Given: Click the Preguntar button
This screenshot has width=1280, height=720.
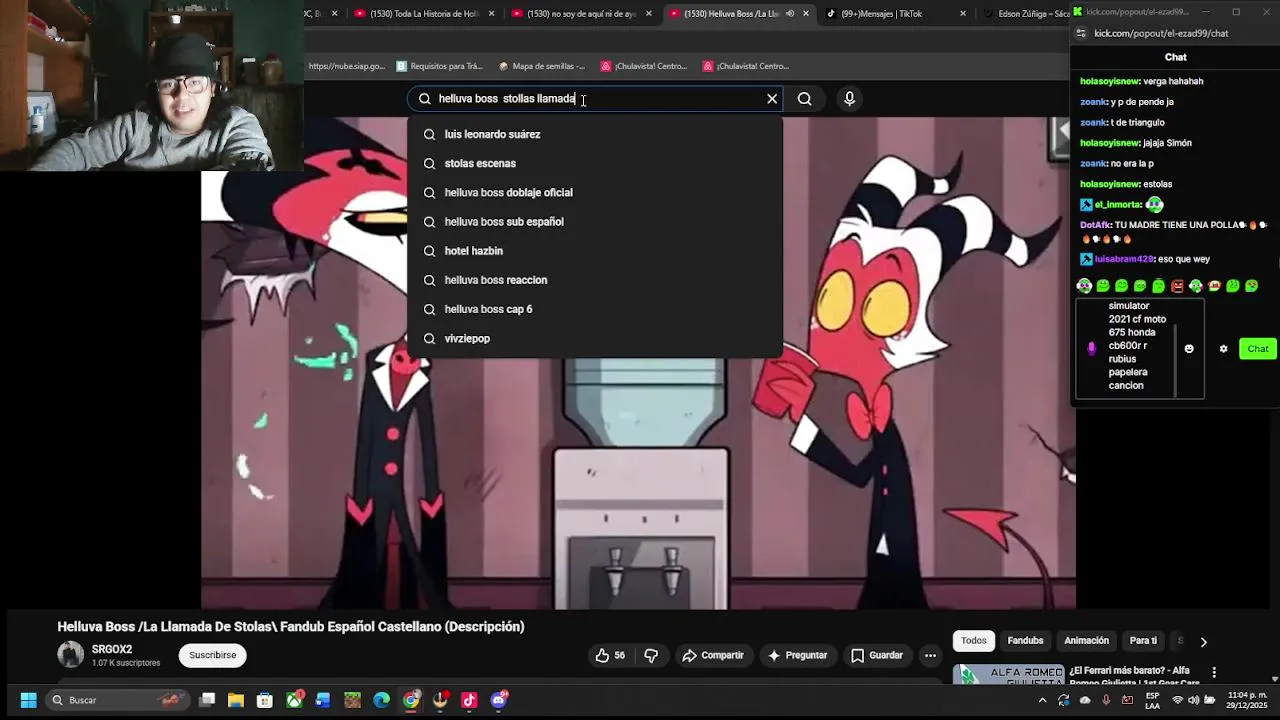Looking at the screenshot, I should point(797,655).
